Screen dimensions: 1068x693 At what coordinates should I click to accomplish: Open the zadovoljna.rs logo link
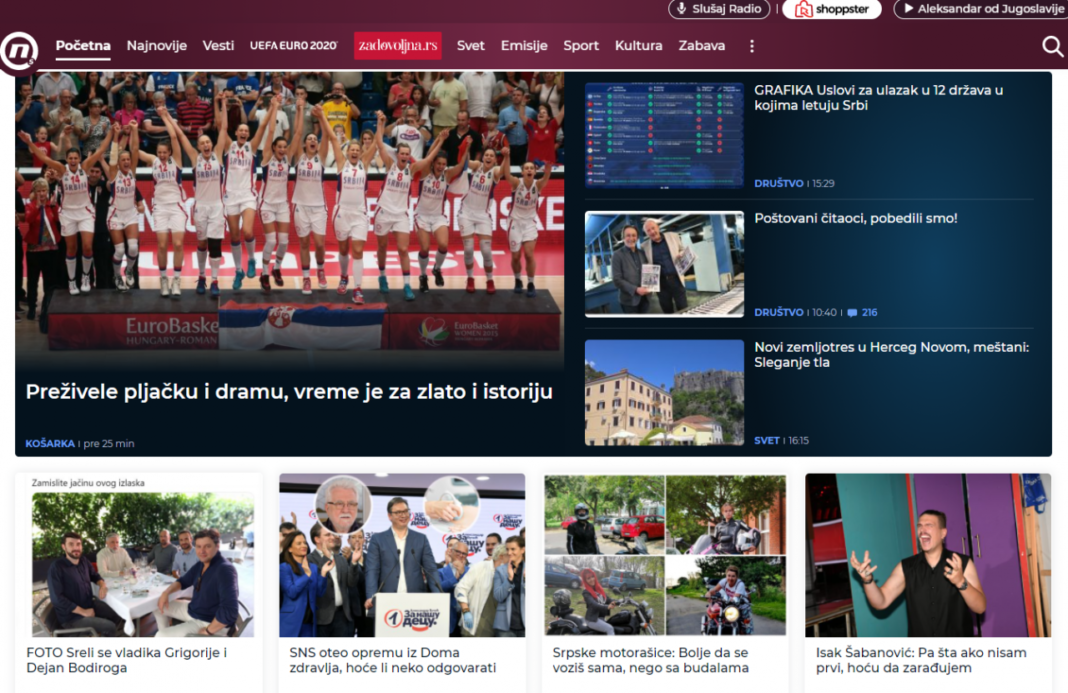click(x=397, y=46)
